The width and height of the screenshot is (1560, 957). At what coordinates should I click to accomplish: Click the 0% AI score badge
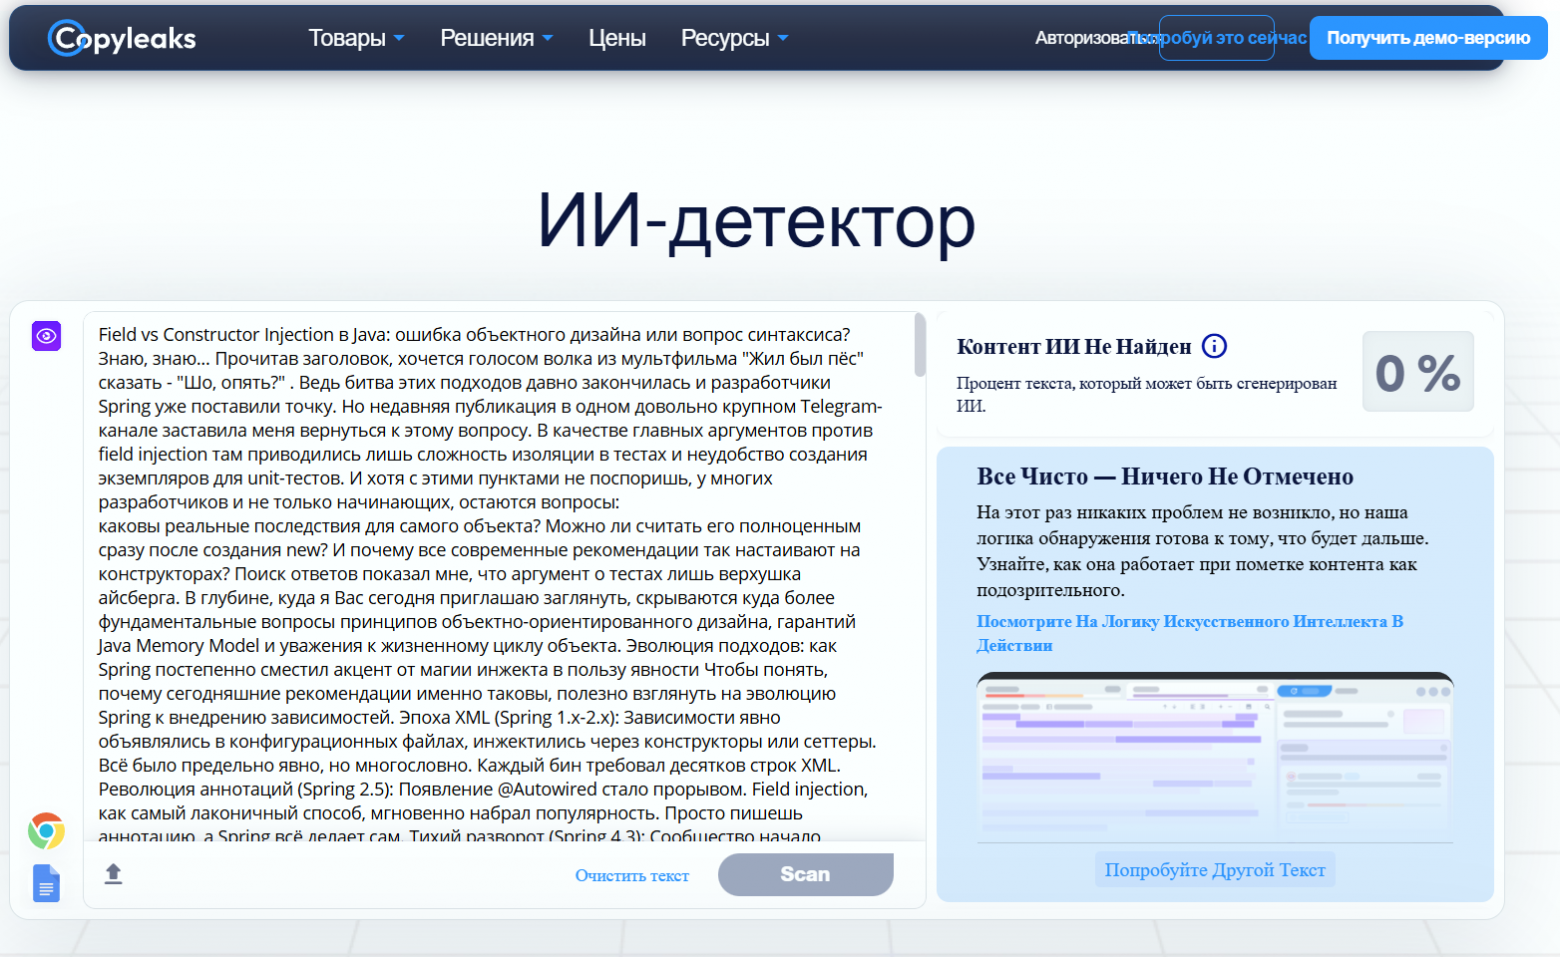[1417, 371]
